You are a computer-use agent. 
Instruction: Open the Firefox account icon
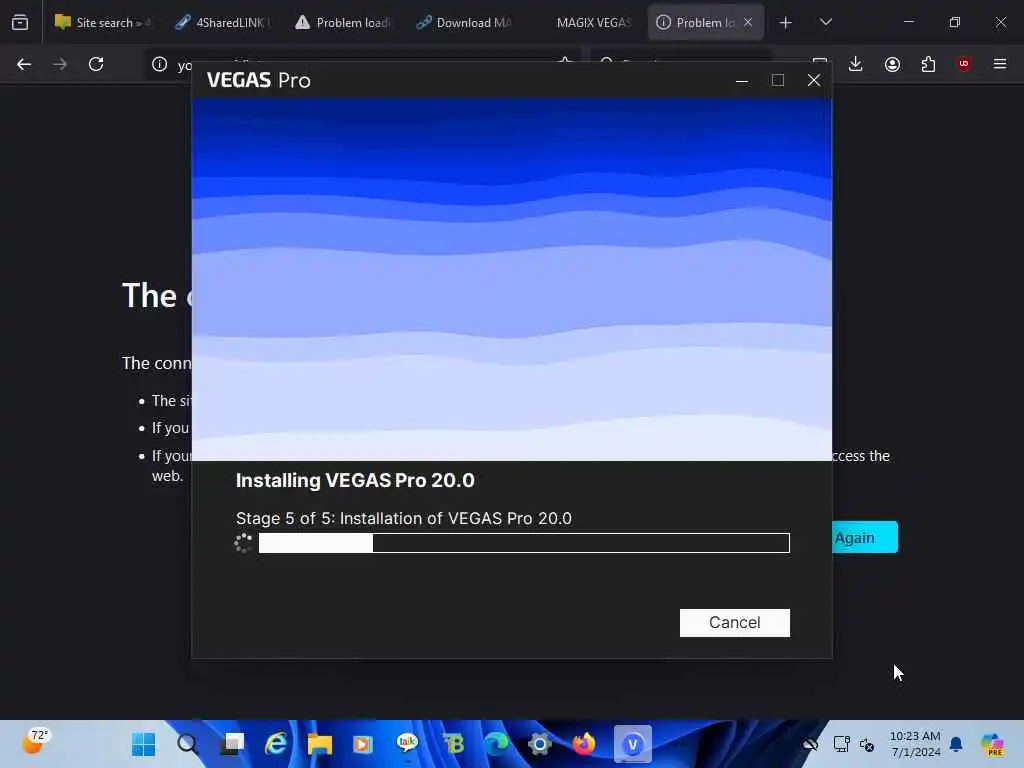[x=892, y=64]
